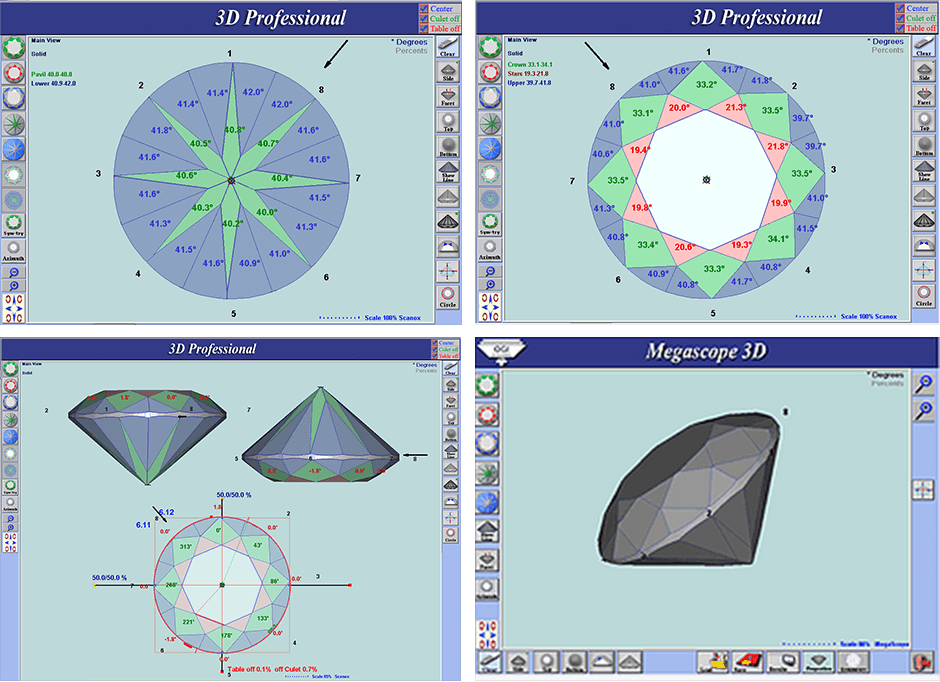Click Crown 33.1-34.1 label in crown-view window
Viewport: 940px width, 682px height.
(530, 65)
